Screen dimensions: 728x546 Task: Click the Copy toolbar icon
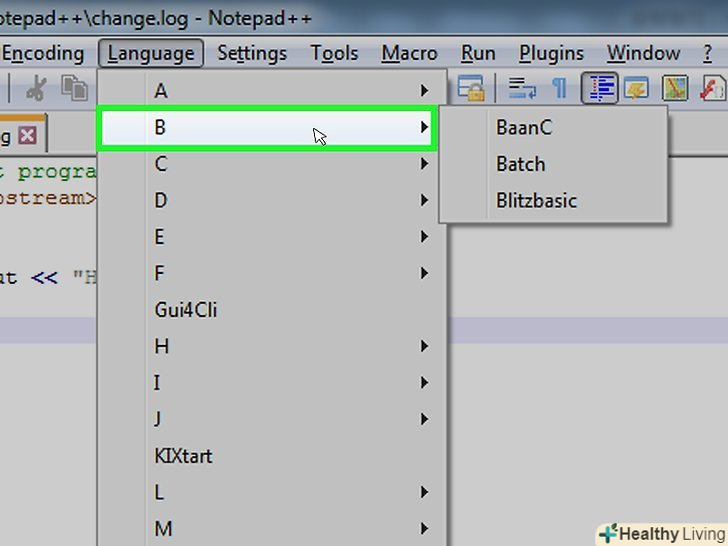click(74, 88)
